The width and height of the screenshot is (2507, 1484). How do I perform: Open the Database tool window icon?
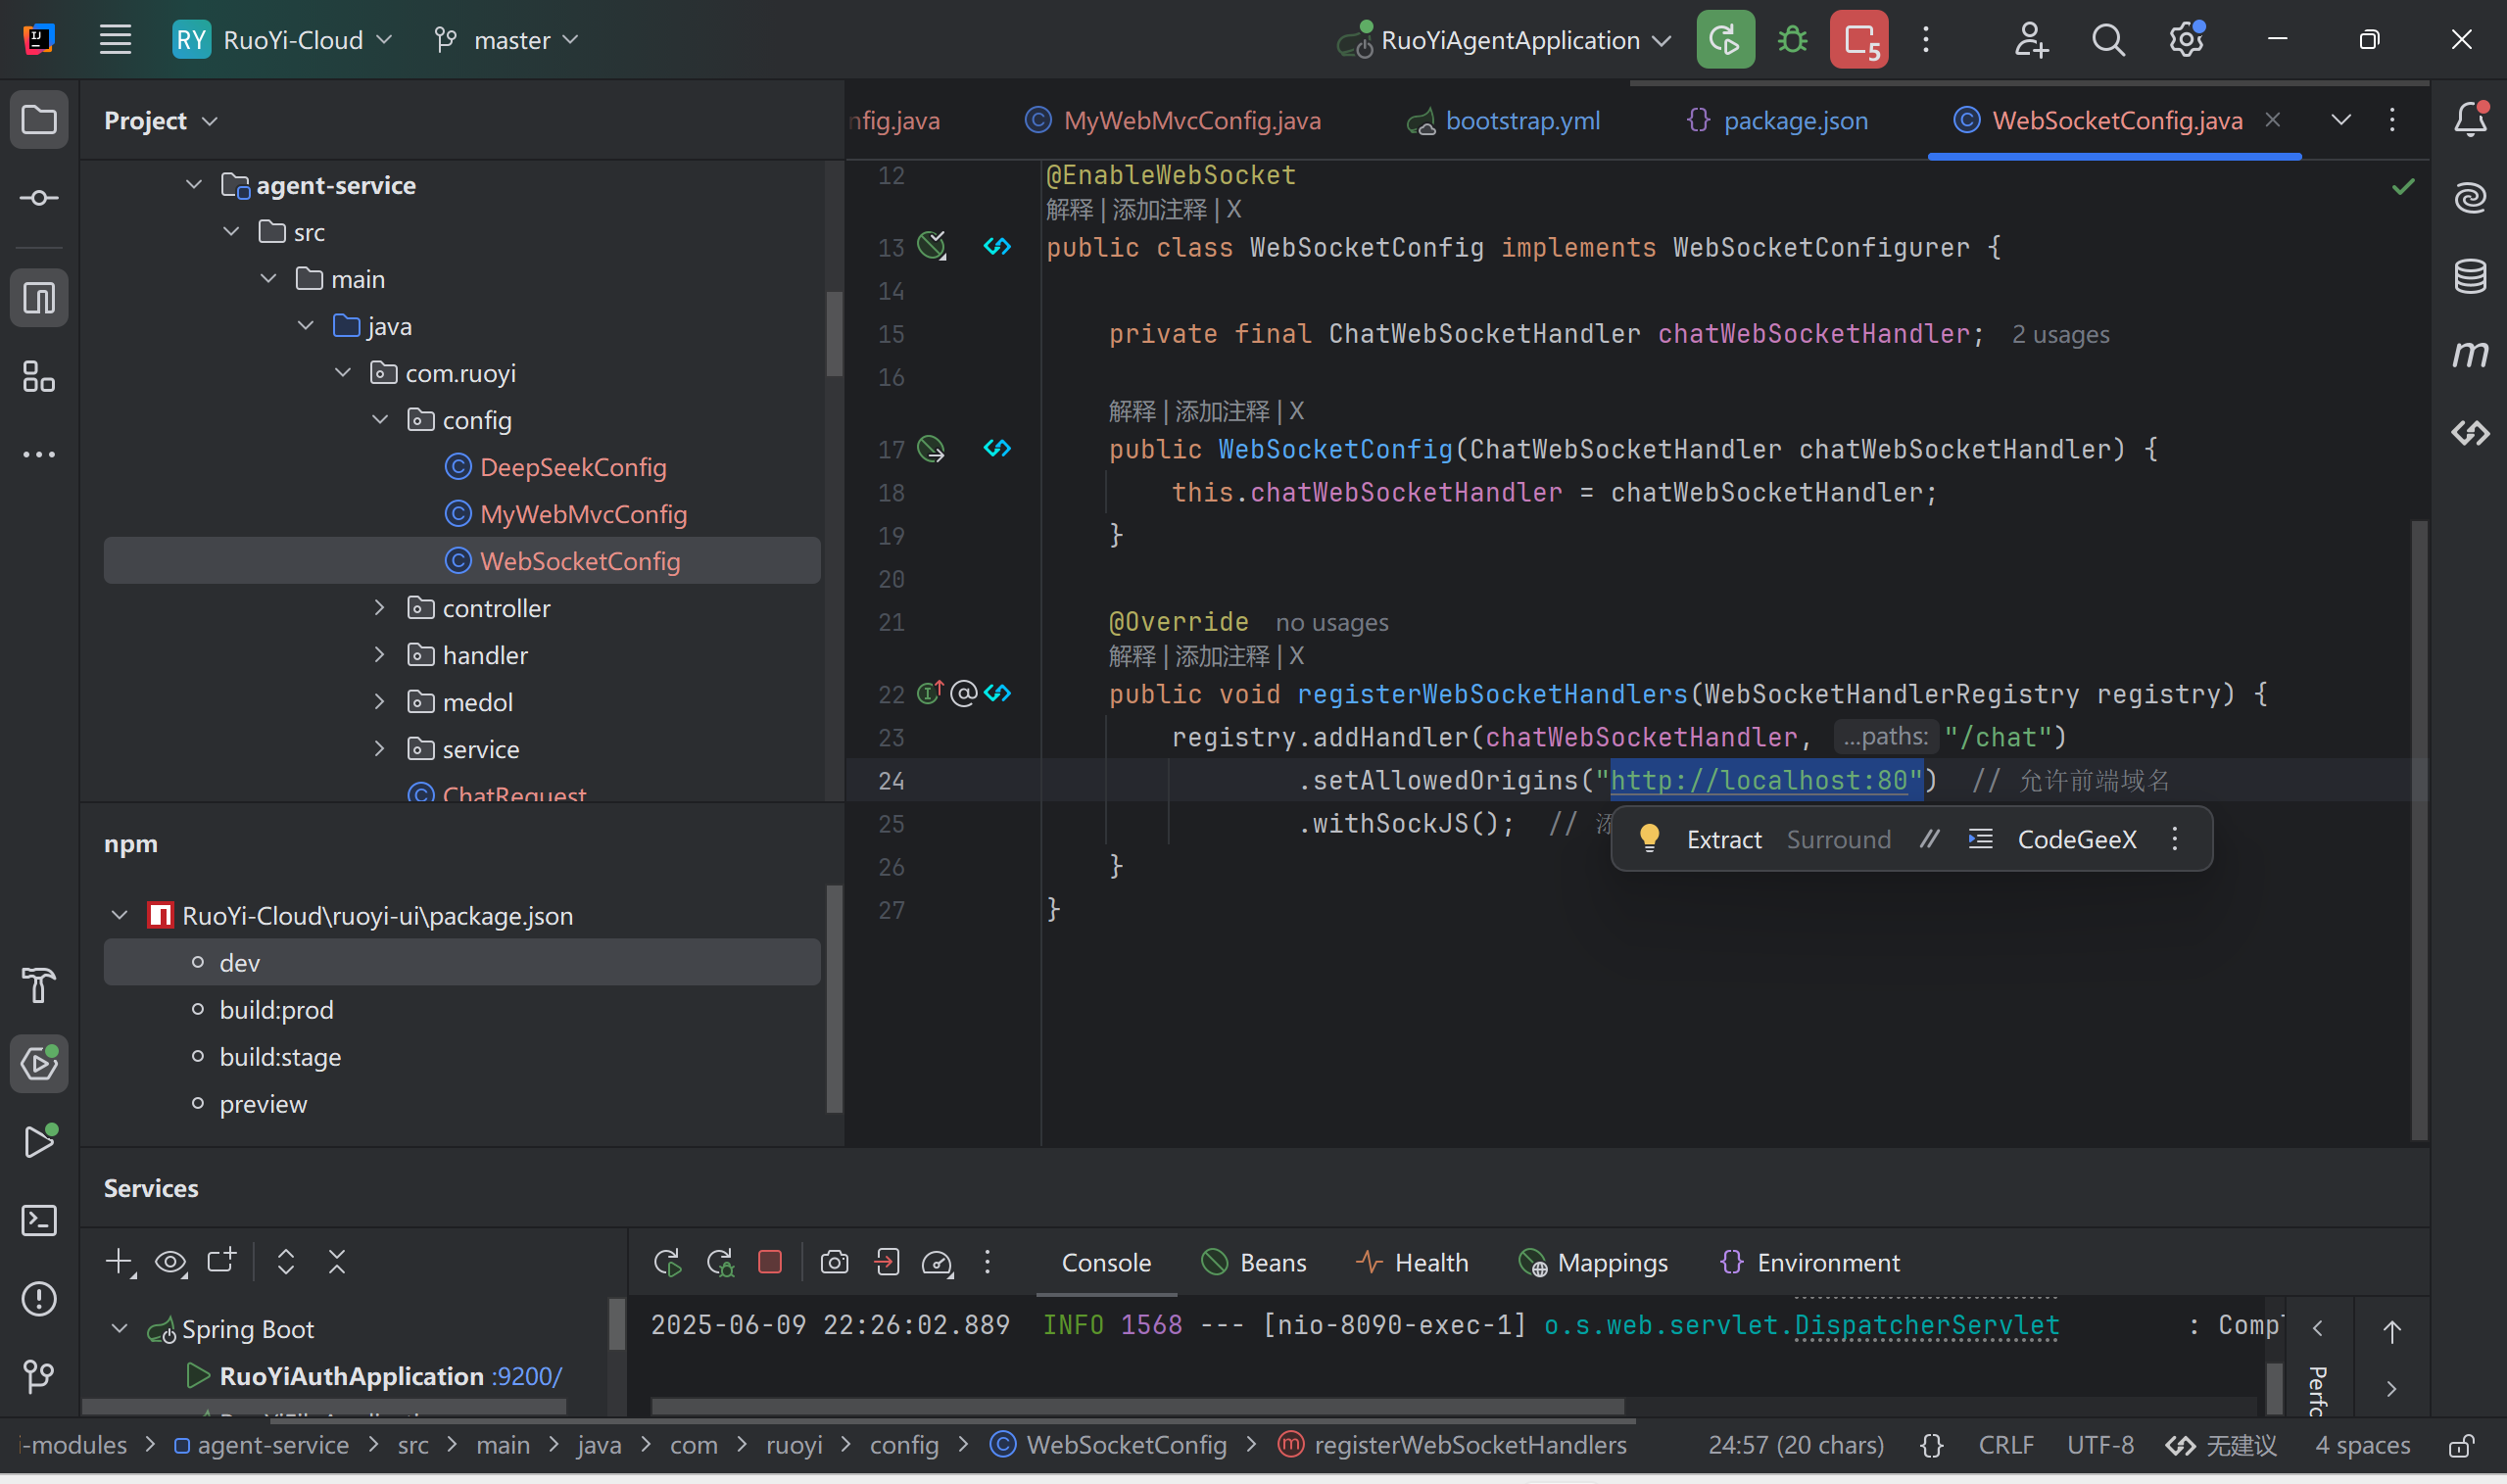coord(2470,276)
